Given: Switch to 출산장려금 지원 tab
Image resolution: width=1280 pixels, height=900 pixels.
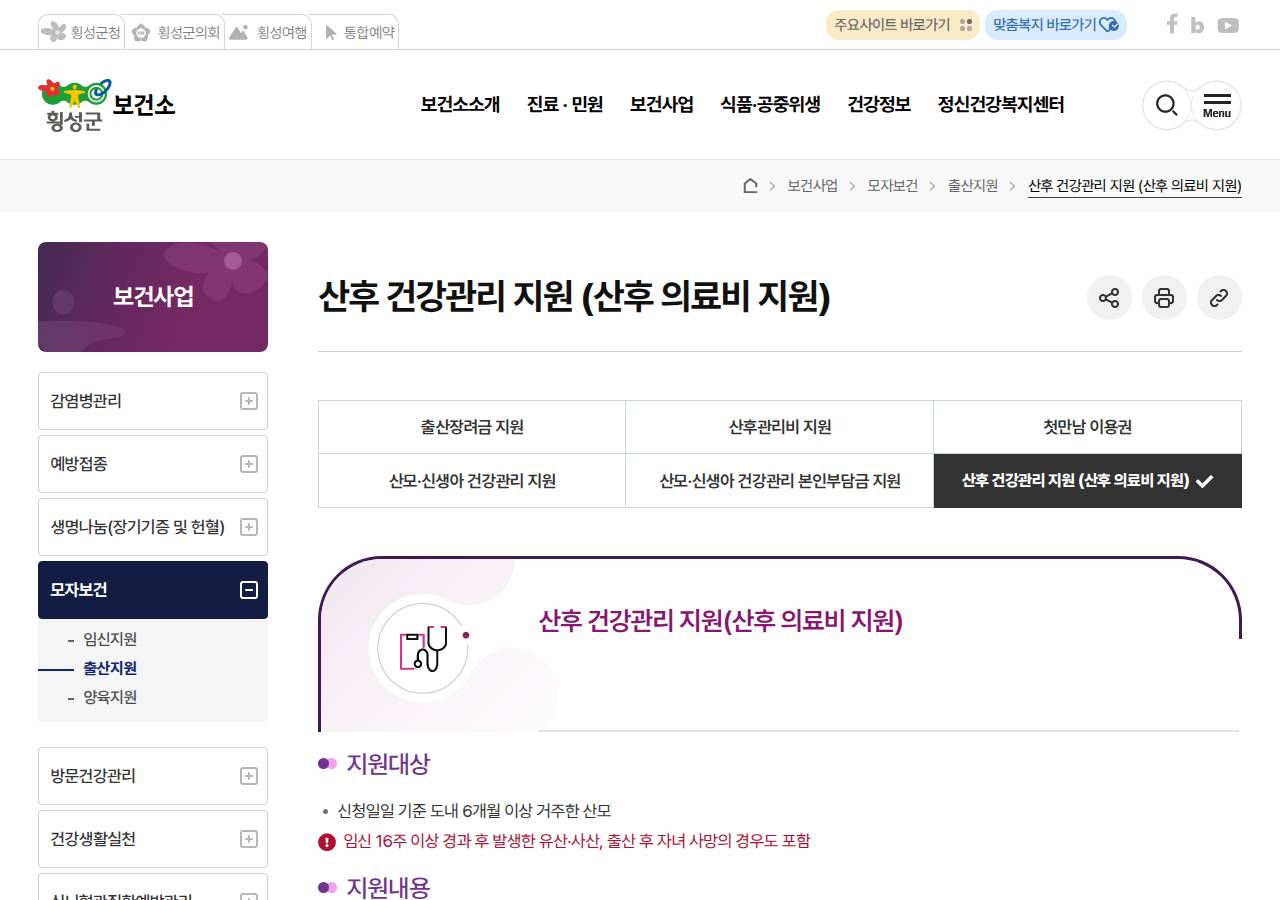Looking at the screenshot, I should pos(472,427).
